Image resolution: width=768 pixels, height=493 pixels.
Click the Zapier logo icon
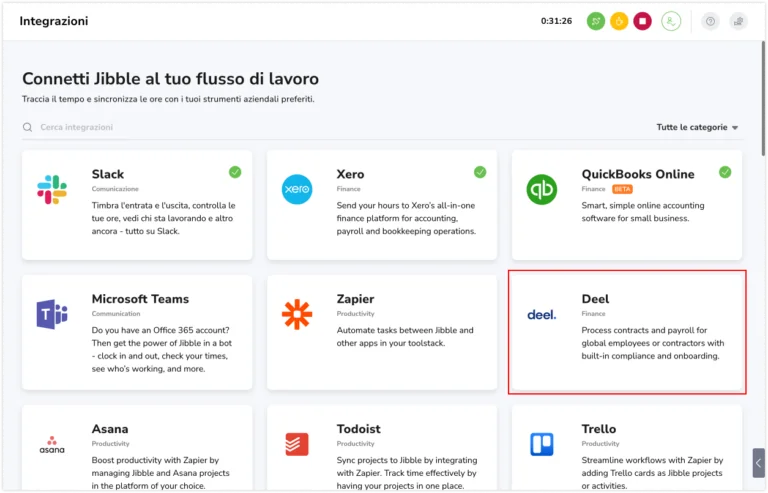click(x=297, y=314)
